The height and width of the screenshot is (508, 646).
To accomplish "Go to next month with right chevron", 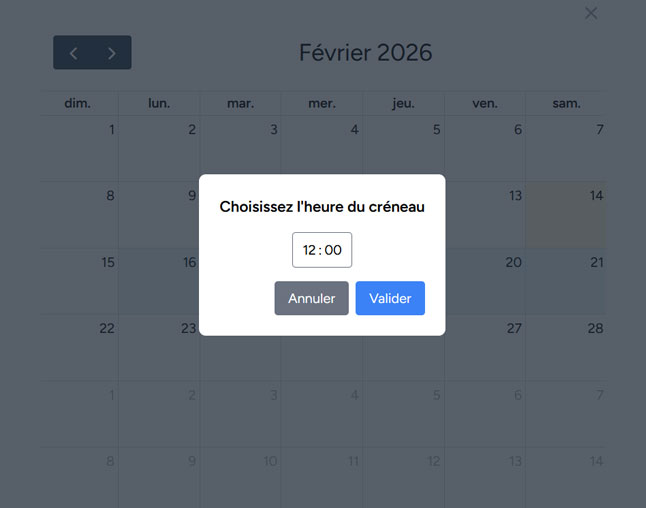I will tap(111, 53).
